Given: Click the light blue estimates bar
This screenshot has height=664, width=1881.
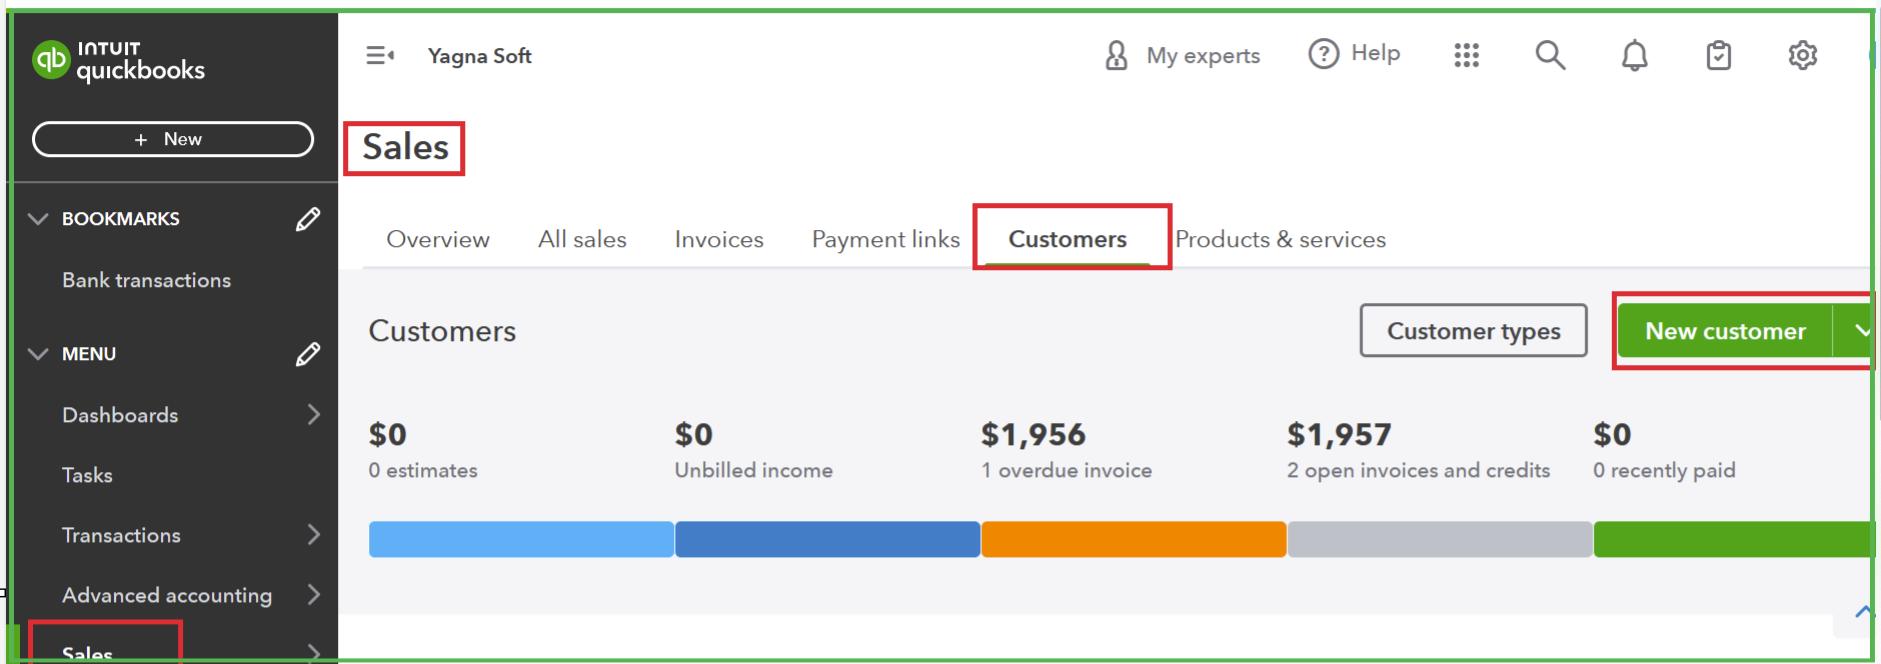Looking at the screenshot, I should (521, 539).
